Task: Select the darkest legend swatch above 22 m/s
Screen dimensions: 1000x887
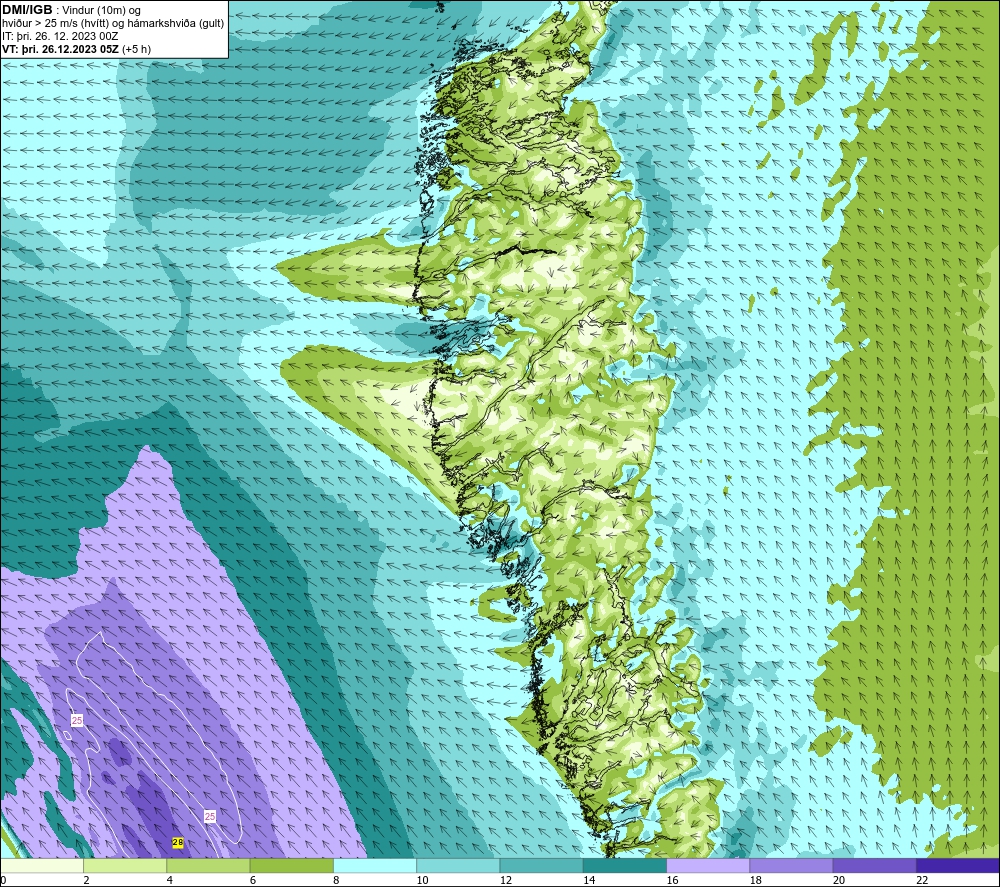Action: pos(958,865)
